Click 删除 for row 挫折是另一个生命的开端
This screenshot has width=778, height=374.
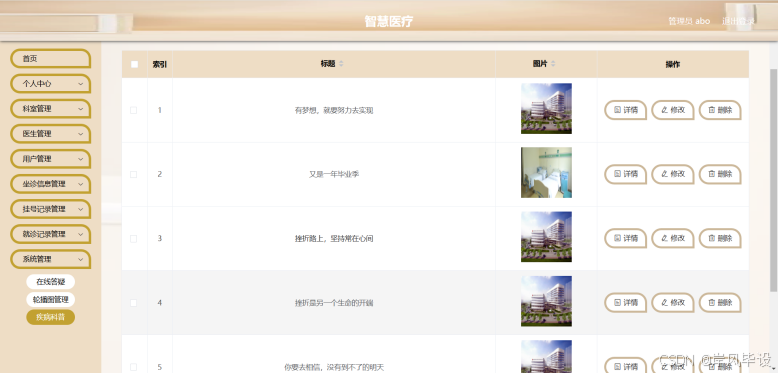point(720,303)
